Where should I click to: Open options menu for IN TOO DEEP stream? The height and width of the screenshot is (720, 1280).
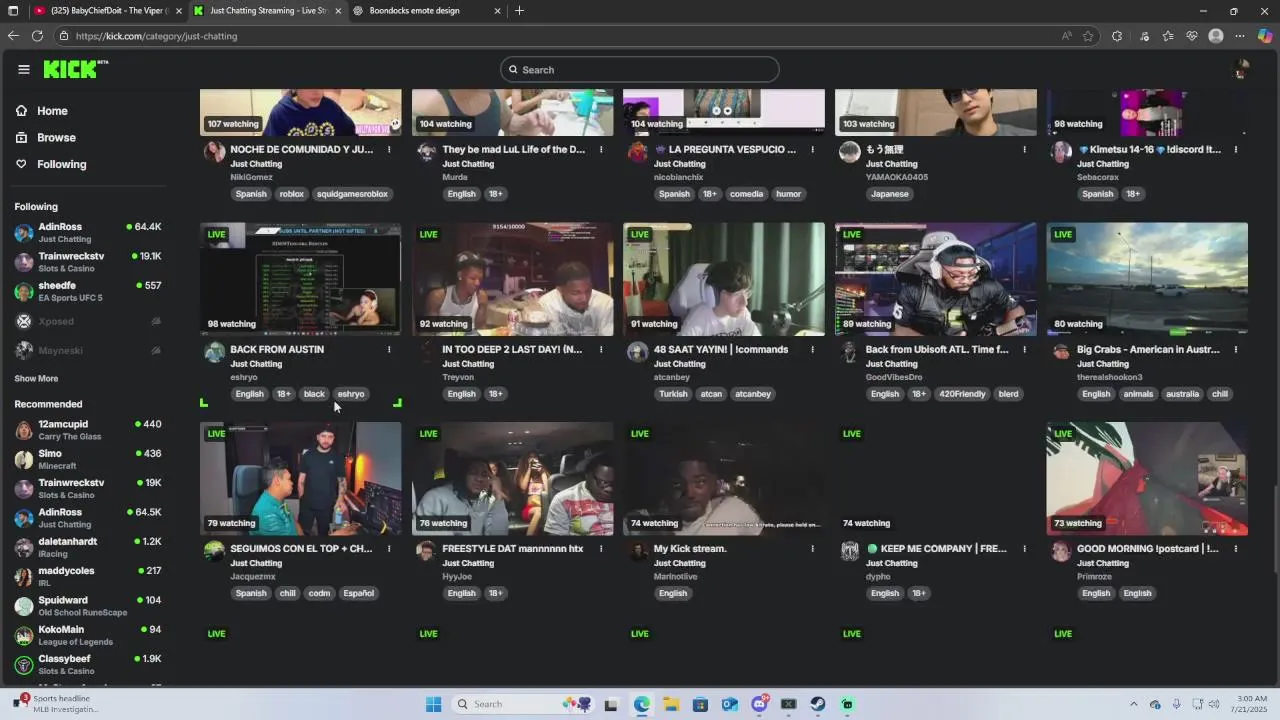pyautogui.click(x=601, y=349)
